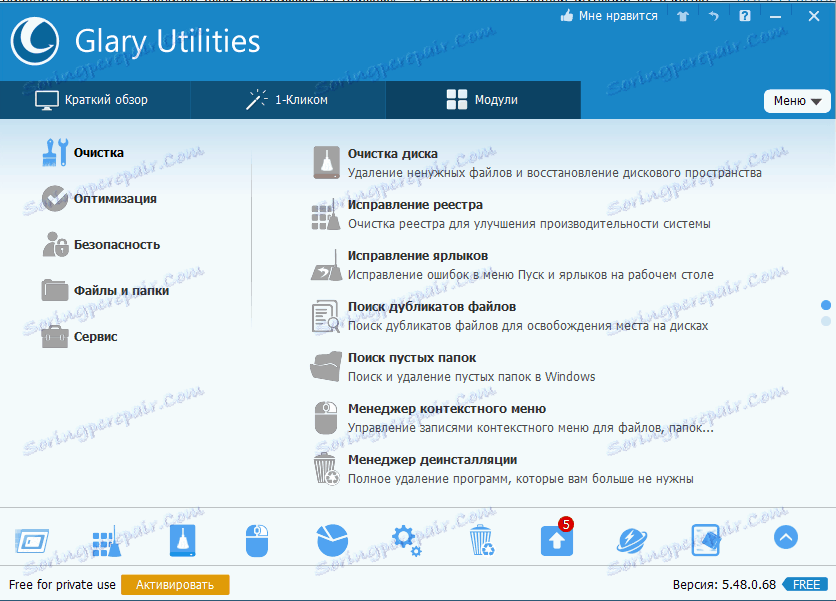Collapse the toolbar with the chevron-up arrow

[786, 539]
